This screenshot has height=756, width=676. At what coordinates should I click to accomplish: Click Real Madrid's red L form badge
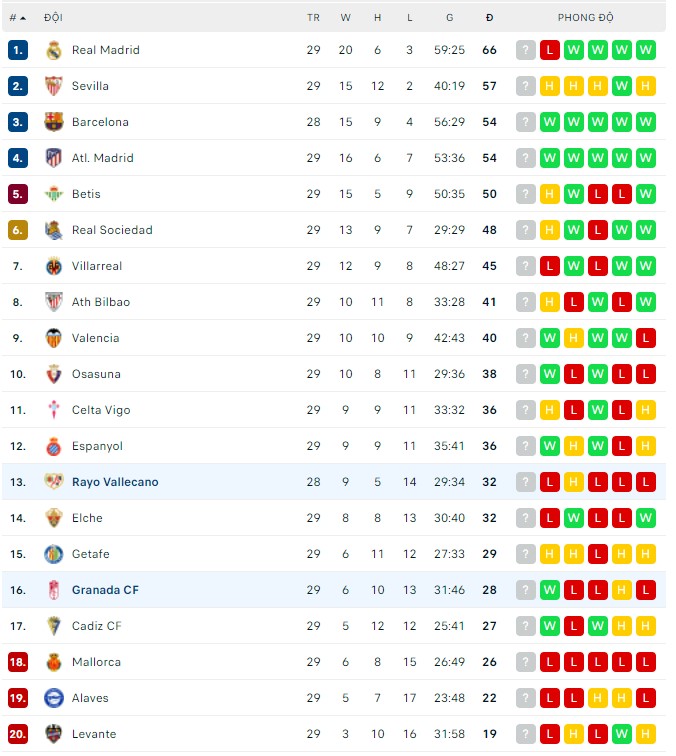coord(550,50)
